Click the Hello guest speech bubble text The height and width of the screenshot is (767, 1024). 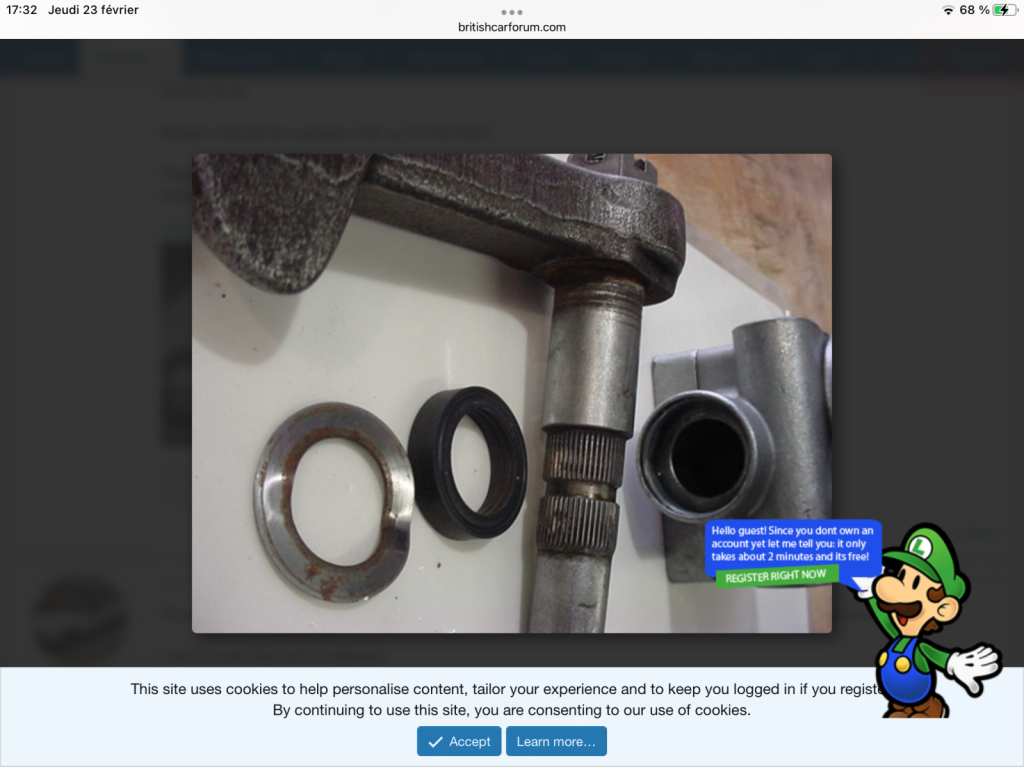coord(792,544)
